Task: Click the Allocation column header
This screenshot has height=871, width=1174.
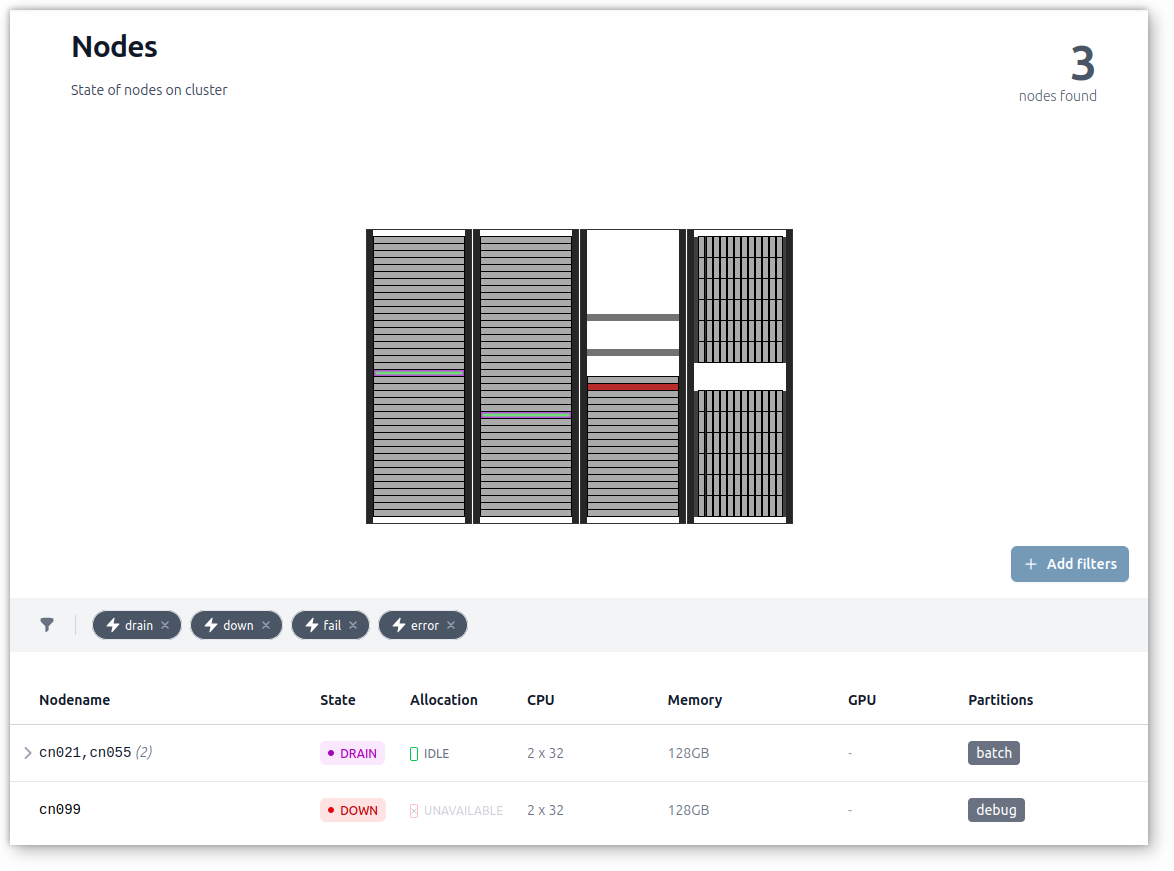Action: [x=443, y=699]
